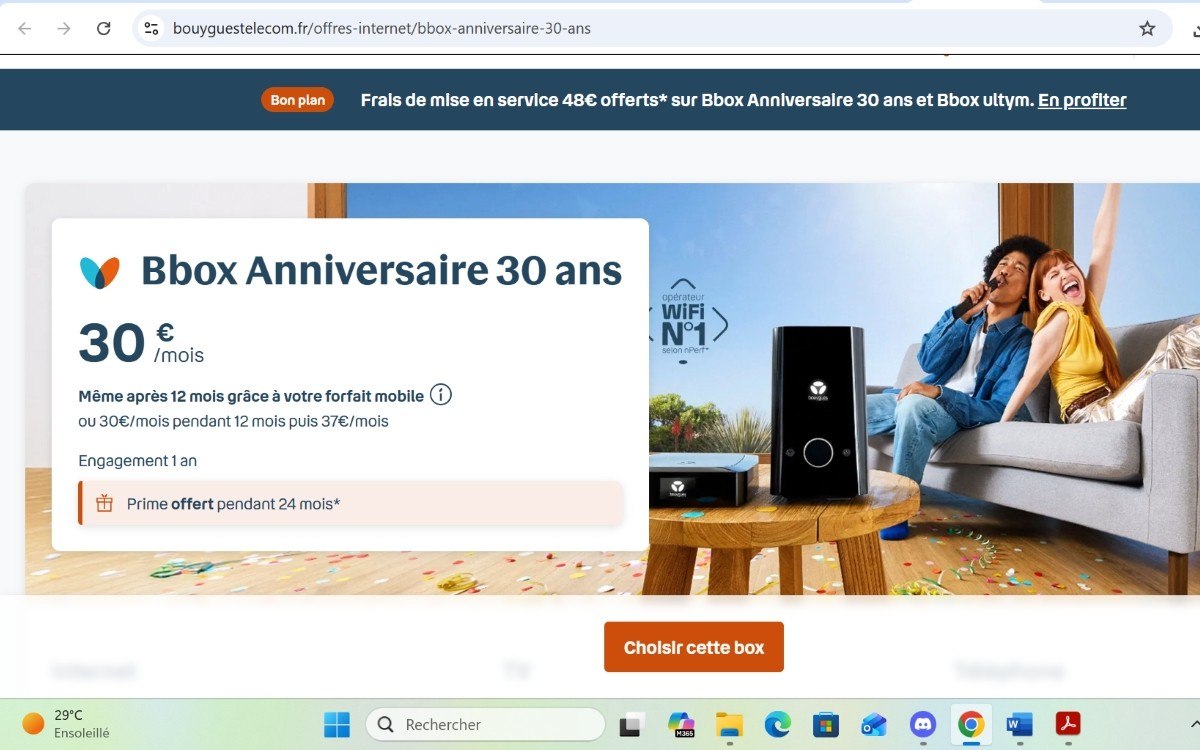Image resolution: width=1200 pixels, height=750 pixels.
Task: Click "Prime offert pendant 24 mois" banner
Action: point(351,503)
